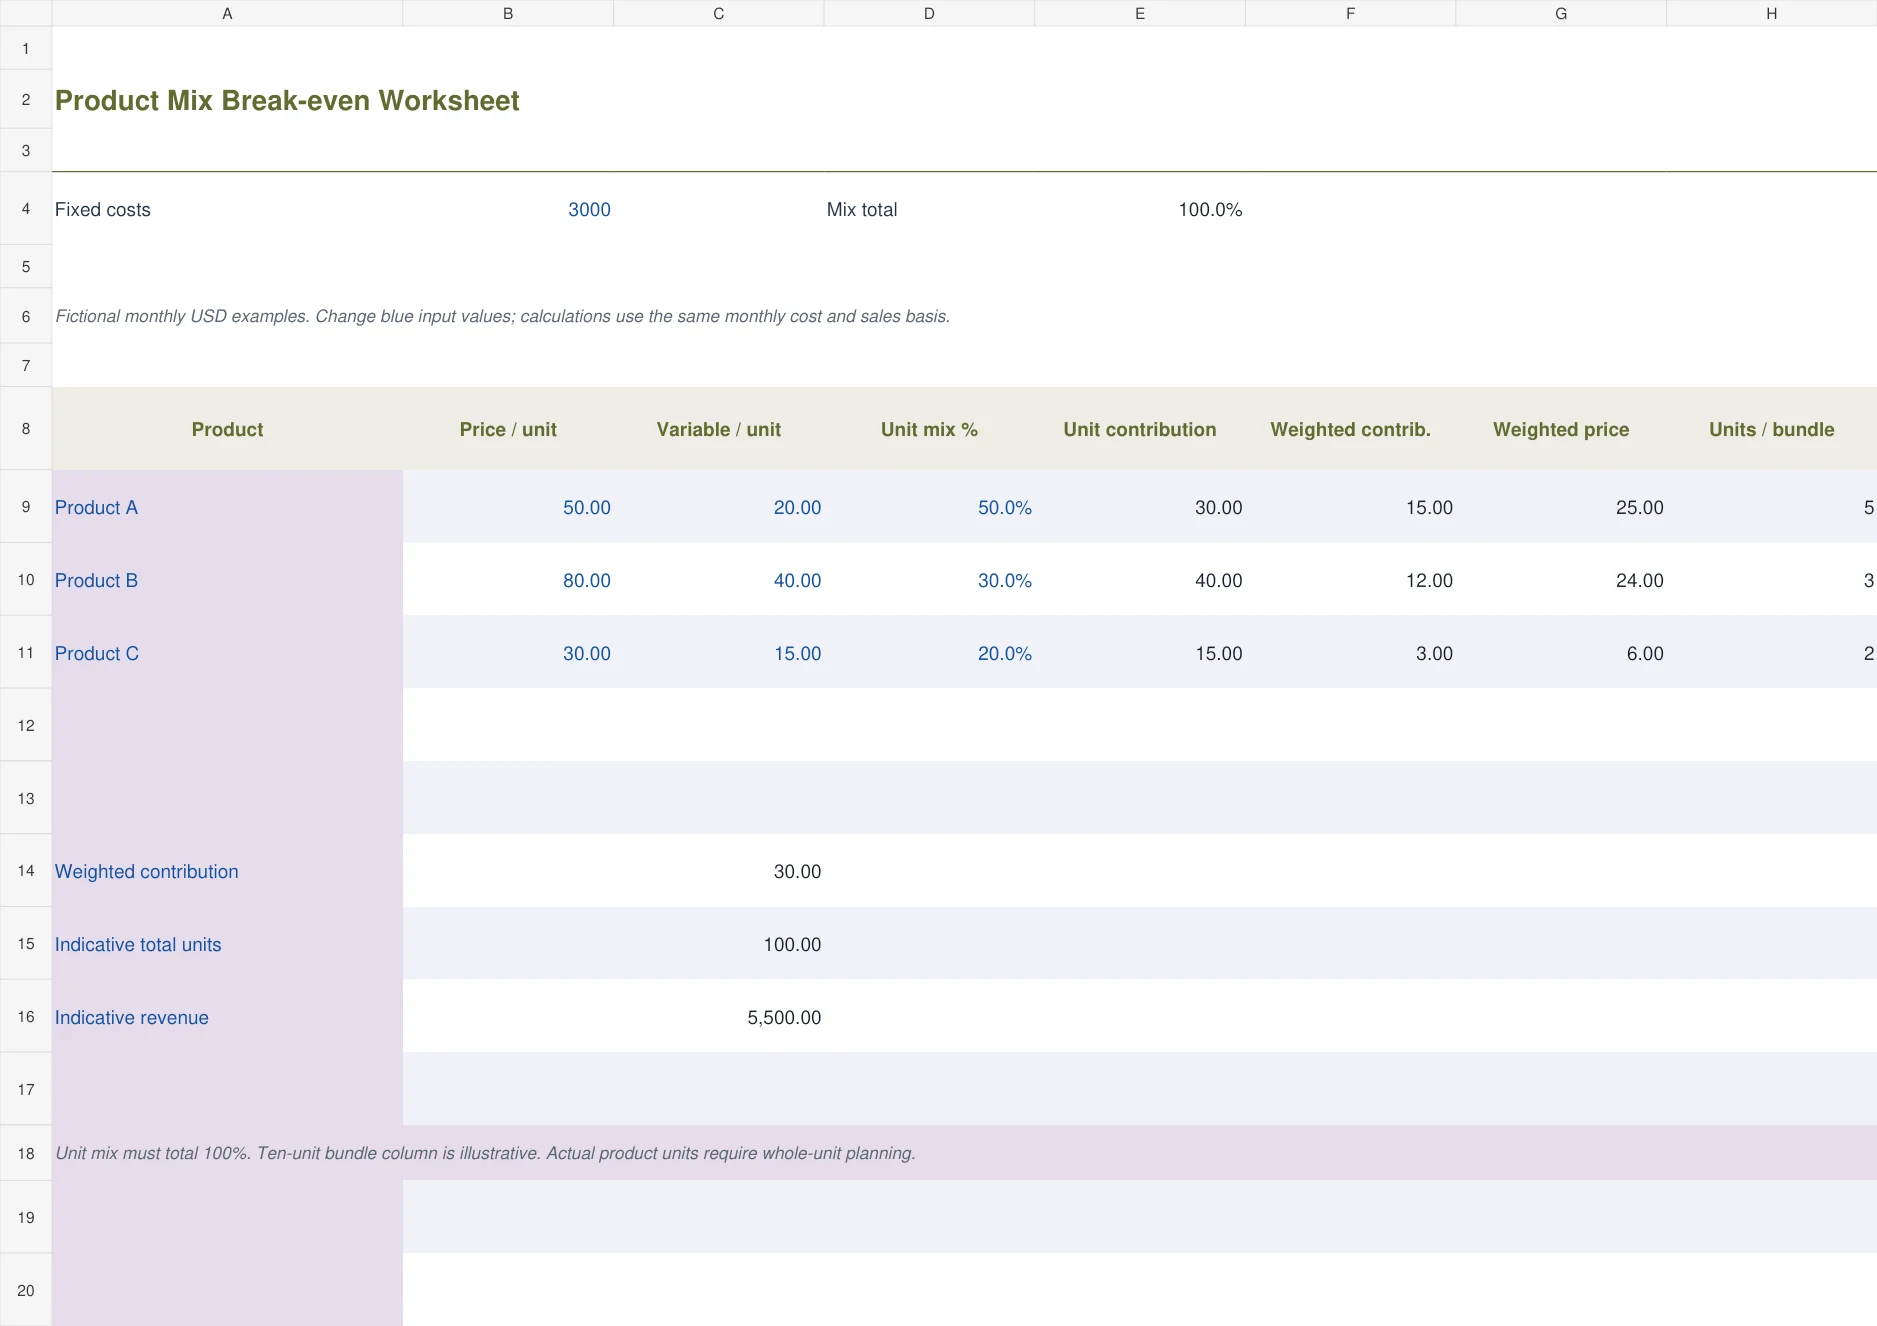
Task: Select Product A weighted contrib. 15.00
Action: [1351, 507]
